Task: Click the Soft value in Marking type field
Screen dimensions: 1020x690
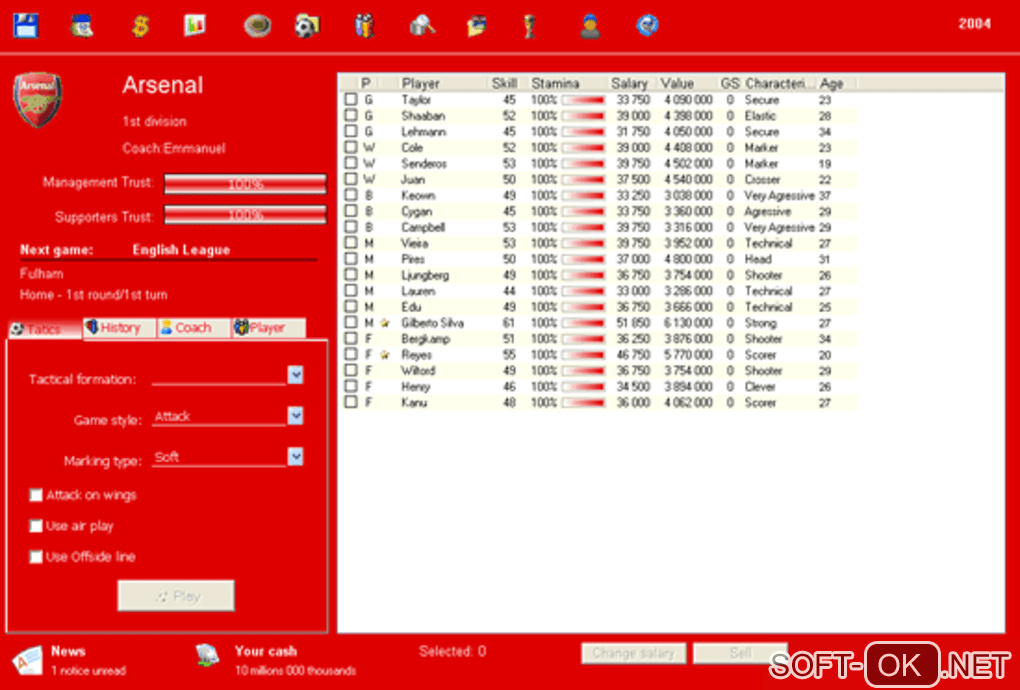Action: (x=167, y=457)
